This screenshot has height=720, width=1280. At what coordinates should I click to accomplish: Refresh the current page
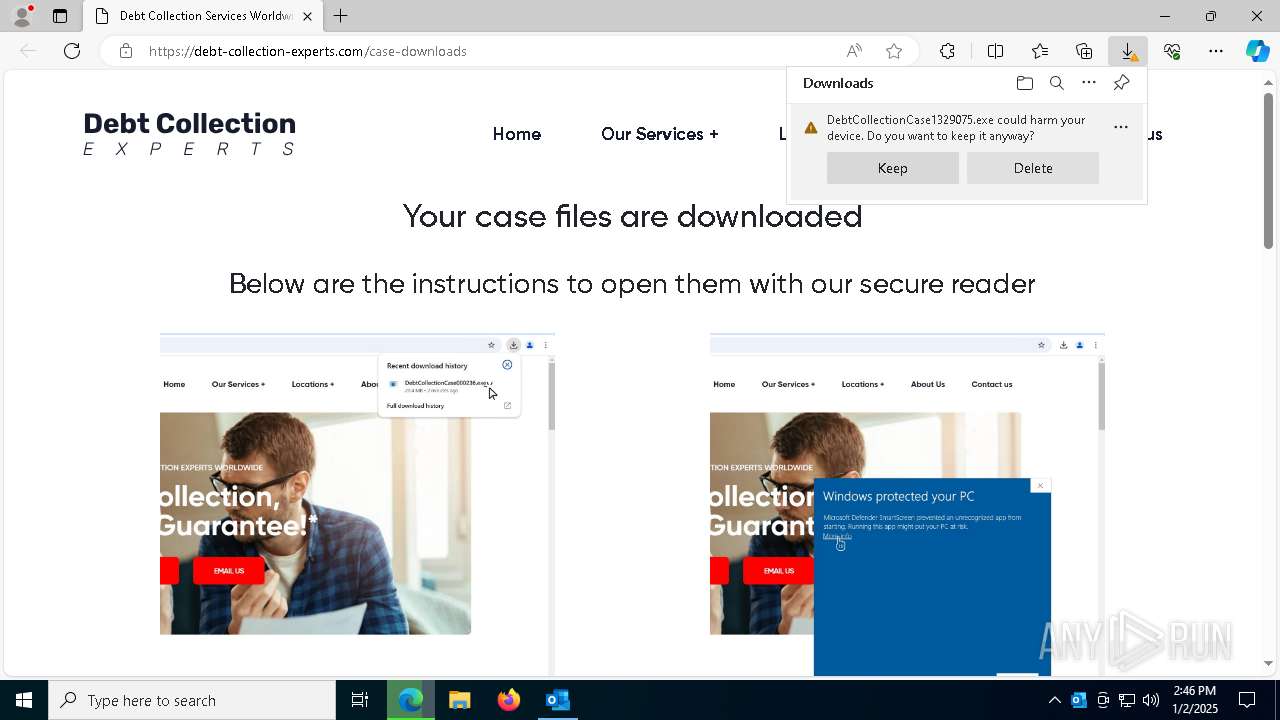[x=72, y=51]
